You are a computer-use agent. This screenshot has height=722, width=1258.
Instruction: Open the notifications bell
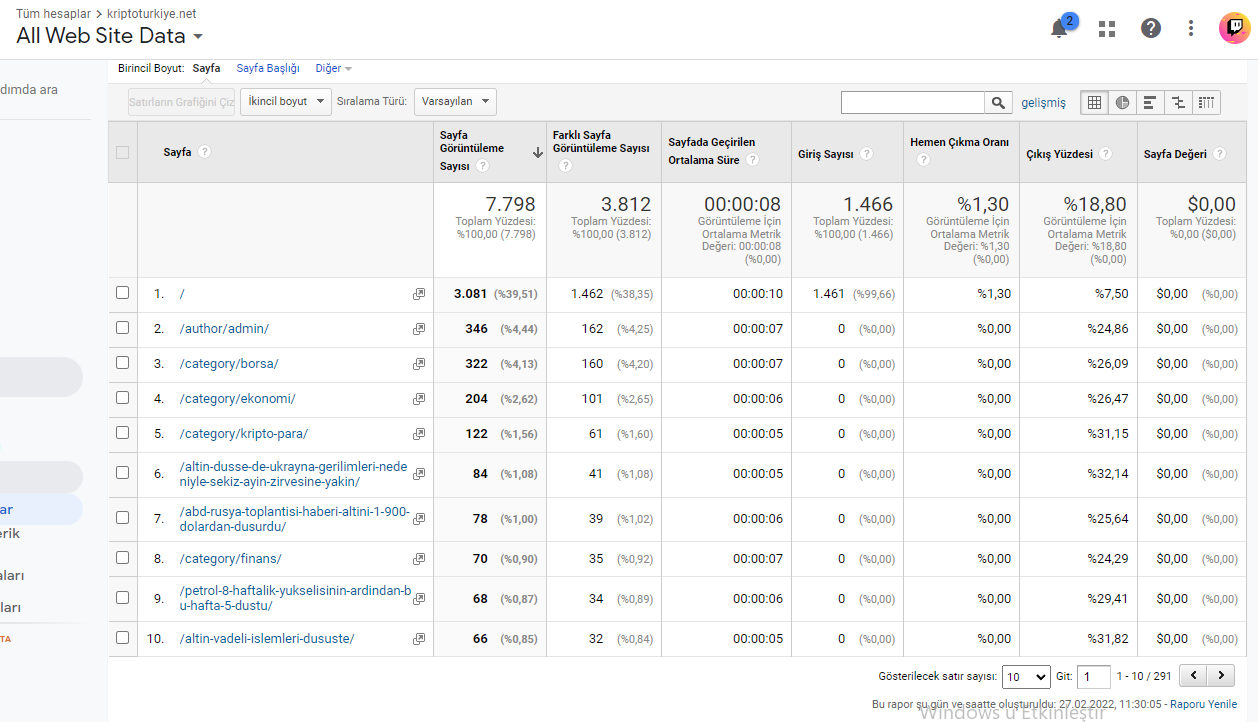click(x=1059, y=28)
